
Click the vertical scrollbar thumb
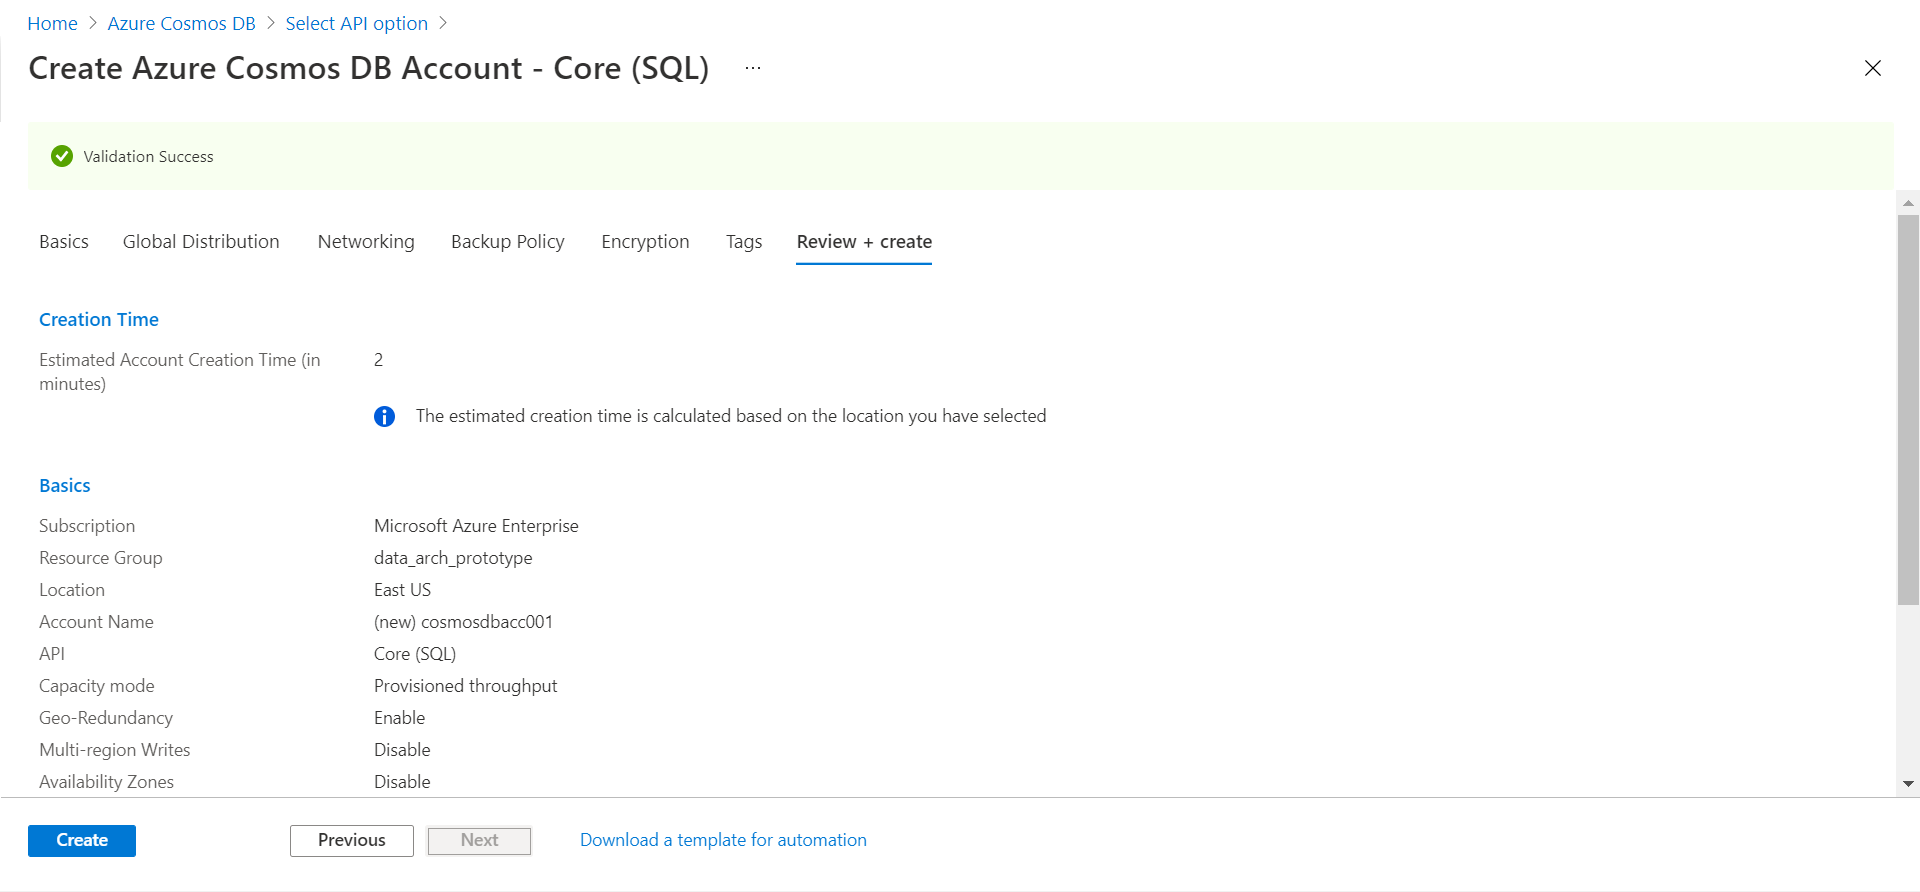(x=1908, y=410)
